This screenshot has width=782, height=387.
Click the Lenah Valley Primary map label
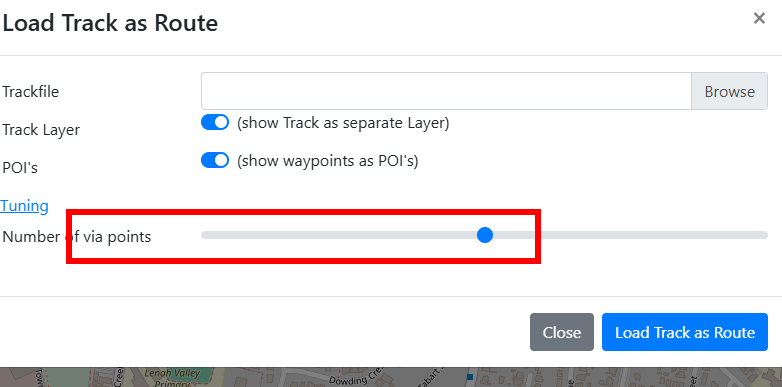pyautogui.click(x=172, y=378)
